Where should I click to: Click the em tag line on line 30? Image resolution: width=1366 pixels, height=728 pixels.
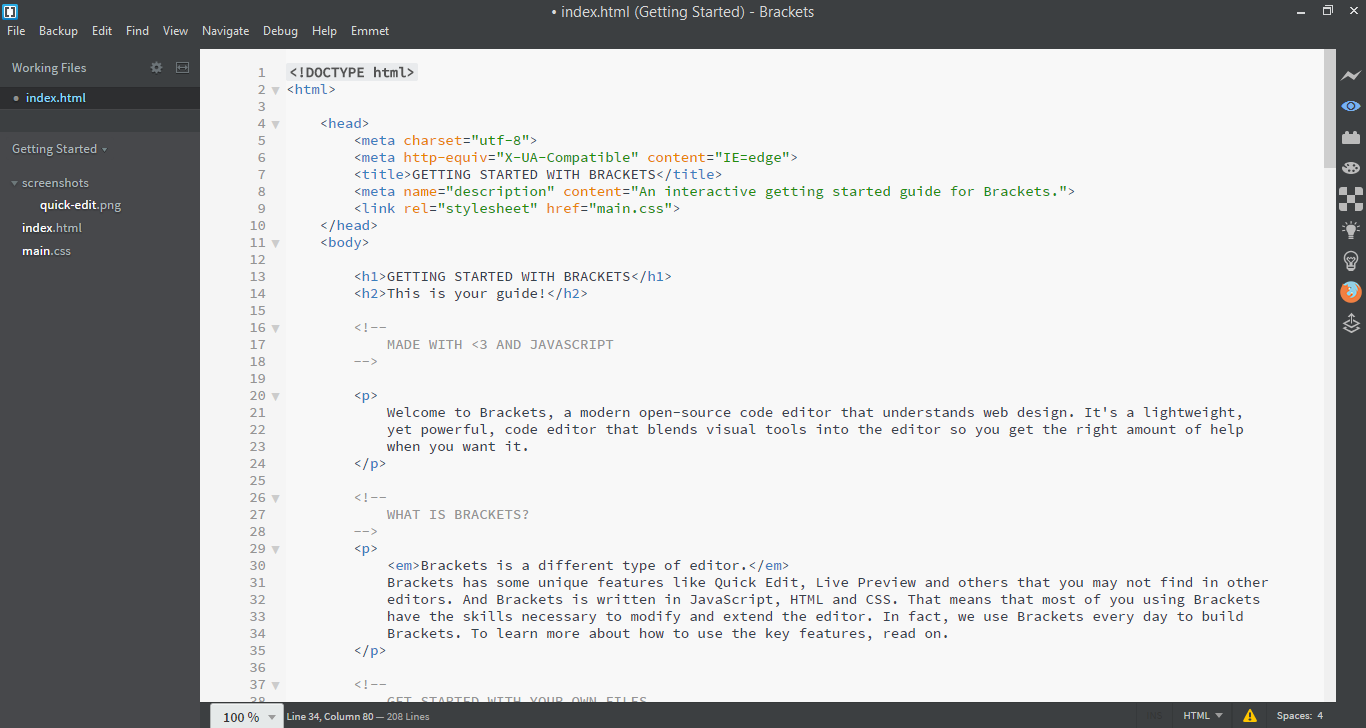tap(588, 566)
